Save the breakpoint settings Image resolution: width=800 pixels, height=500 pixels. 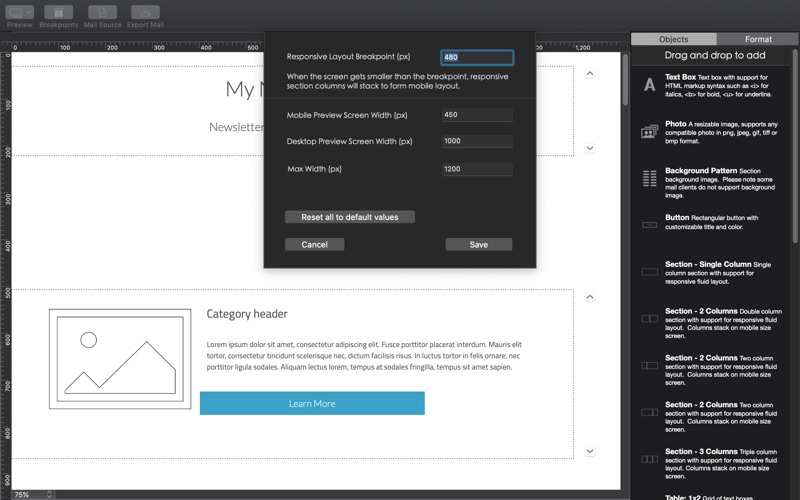point(479,244)
